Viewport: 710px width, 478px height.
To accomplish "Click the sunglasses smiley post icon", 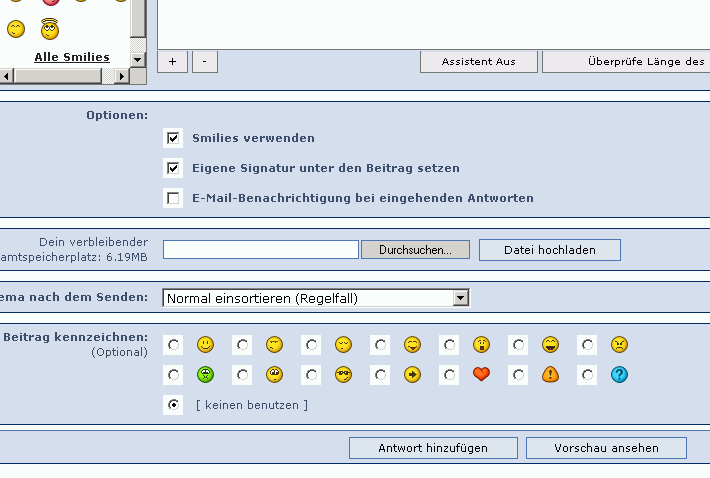I will (x=343, y=375).
